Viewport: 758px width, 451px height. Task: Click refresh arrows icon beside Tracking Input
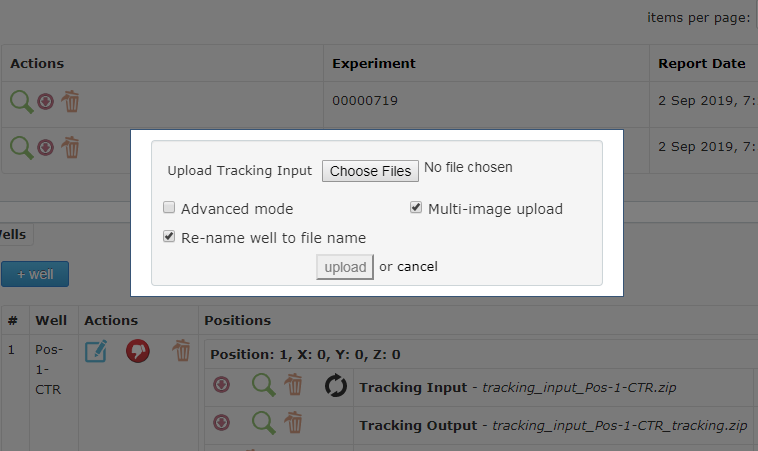click(x=335, y=386)
